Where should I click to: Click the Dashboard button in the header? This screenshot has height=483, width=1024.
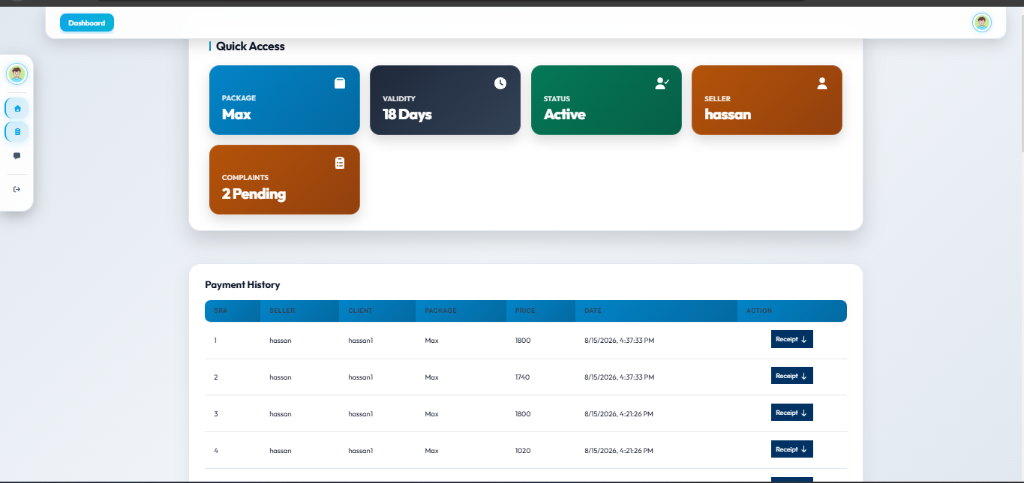coord(87,23)
